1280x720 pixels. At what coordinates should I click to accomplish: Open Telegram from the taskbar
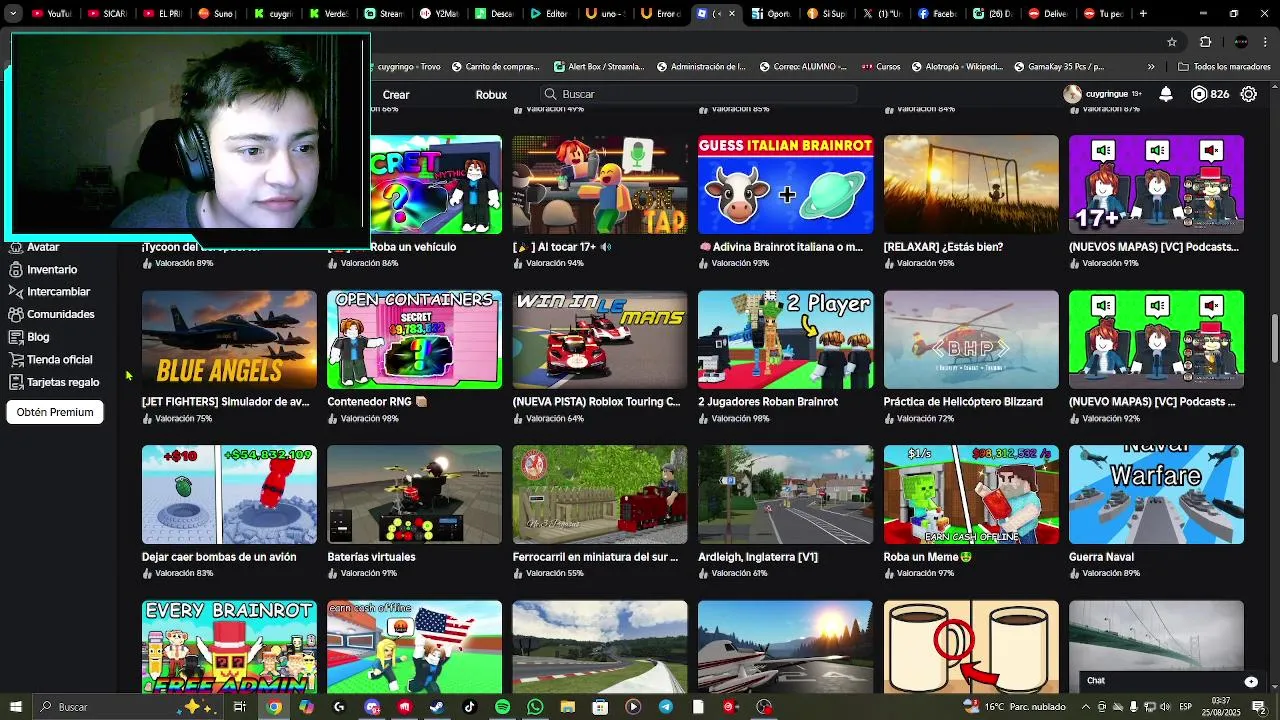[x=666, y=707]
